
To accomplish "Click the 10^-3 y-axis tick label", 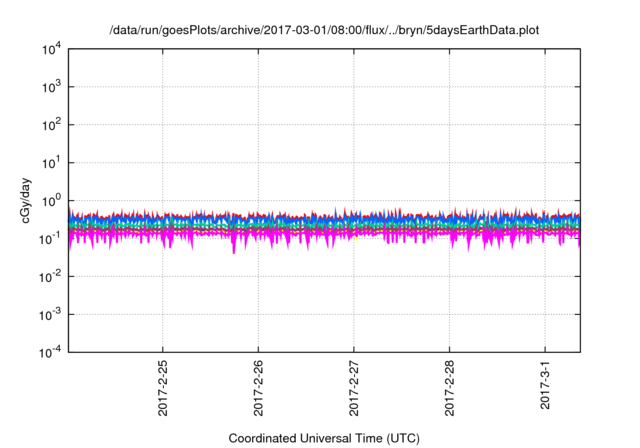I will (50, 315).
